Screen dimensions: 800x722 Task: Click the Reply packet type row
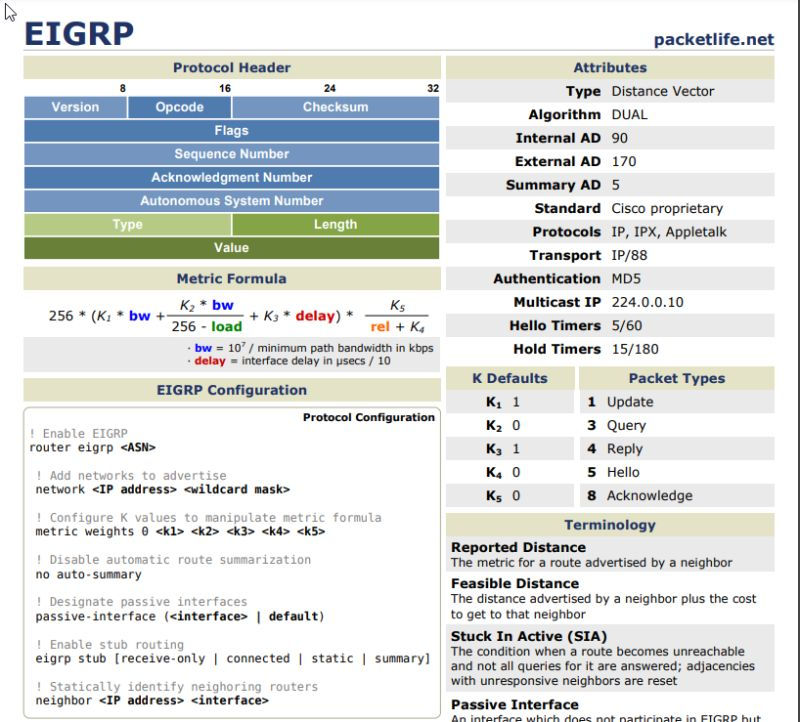pyautogui.click(x=677, y=449)
